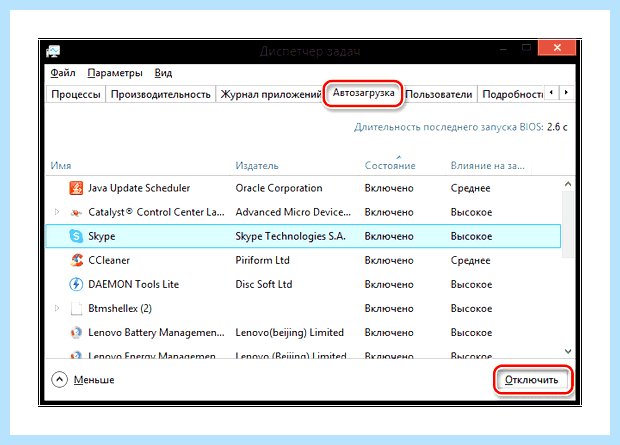This screenshot has height=445, width=620.
Task: Sort by the Состояние column header
Action: pyautogui.click(x=390, y=166)
